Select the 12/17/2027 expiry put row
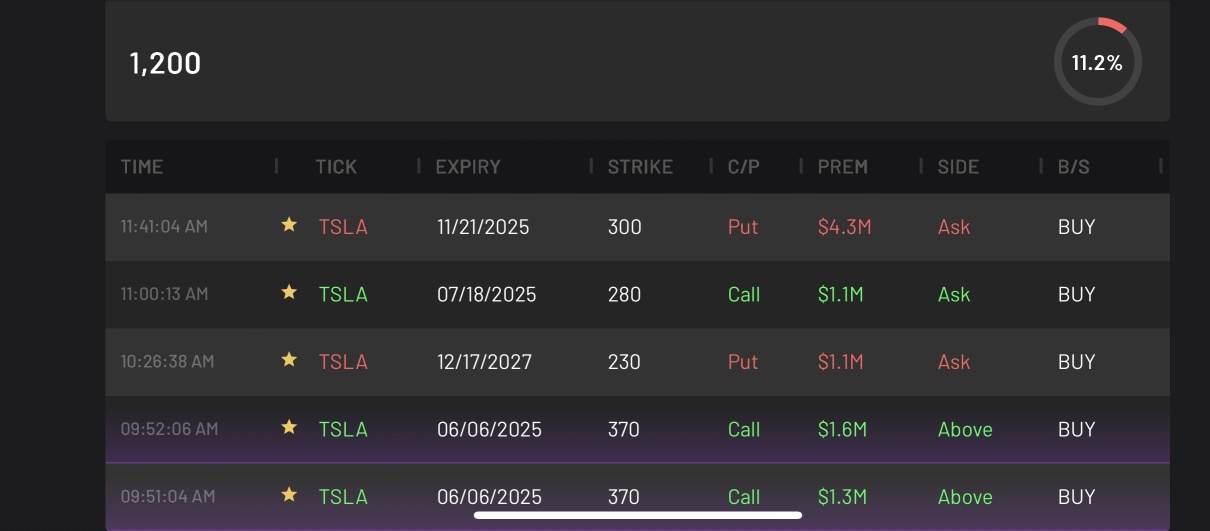This screenshot has height=531, width=1210. (484, 362)
